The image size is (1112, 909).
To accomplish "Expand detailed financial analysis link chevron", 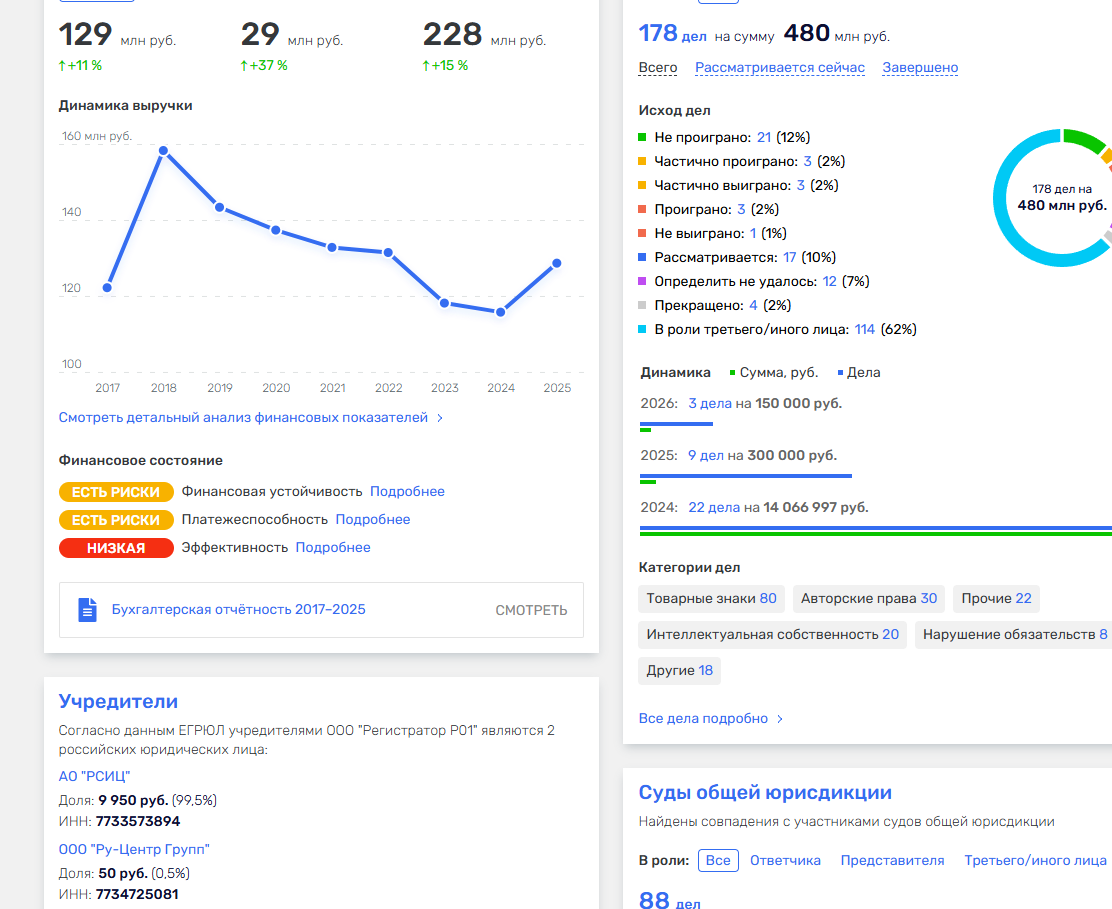I will click(x=440, y=418).
